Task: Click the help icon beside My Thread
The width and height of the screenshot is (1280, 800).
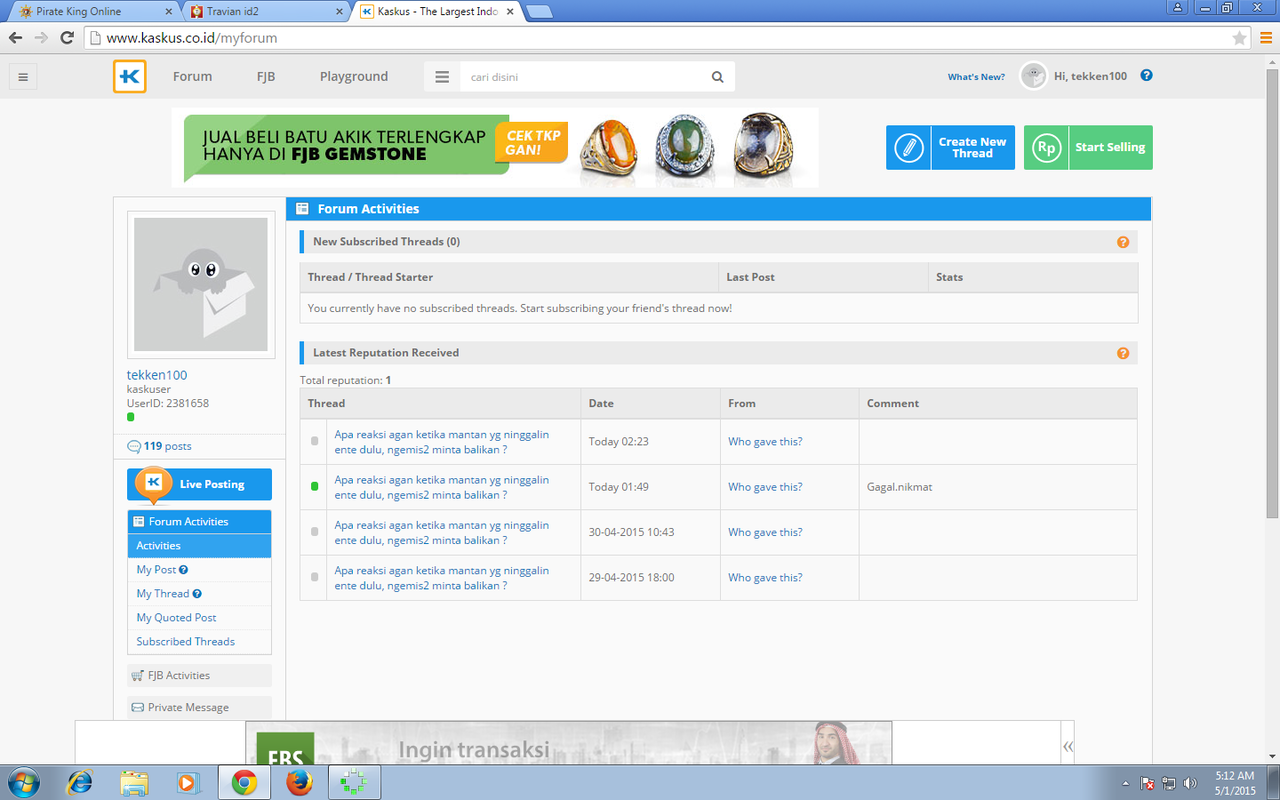Action: coord(197,594)
